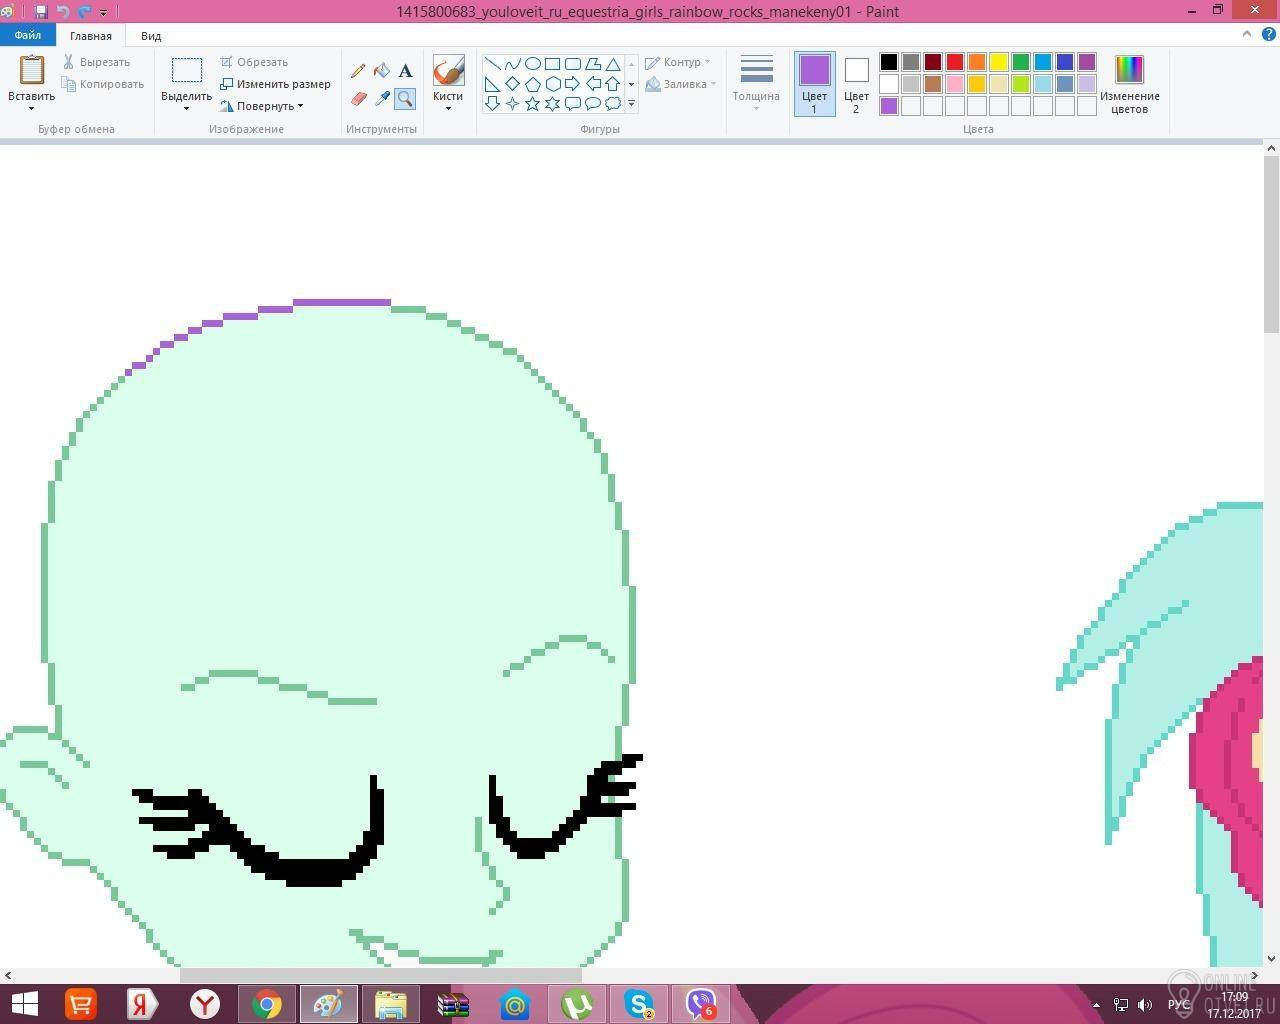
Task: Choose the Rectangle shape
Action: [552, 64]
